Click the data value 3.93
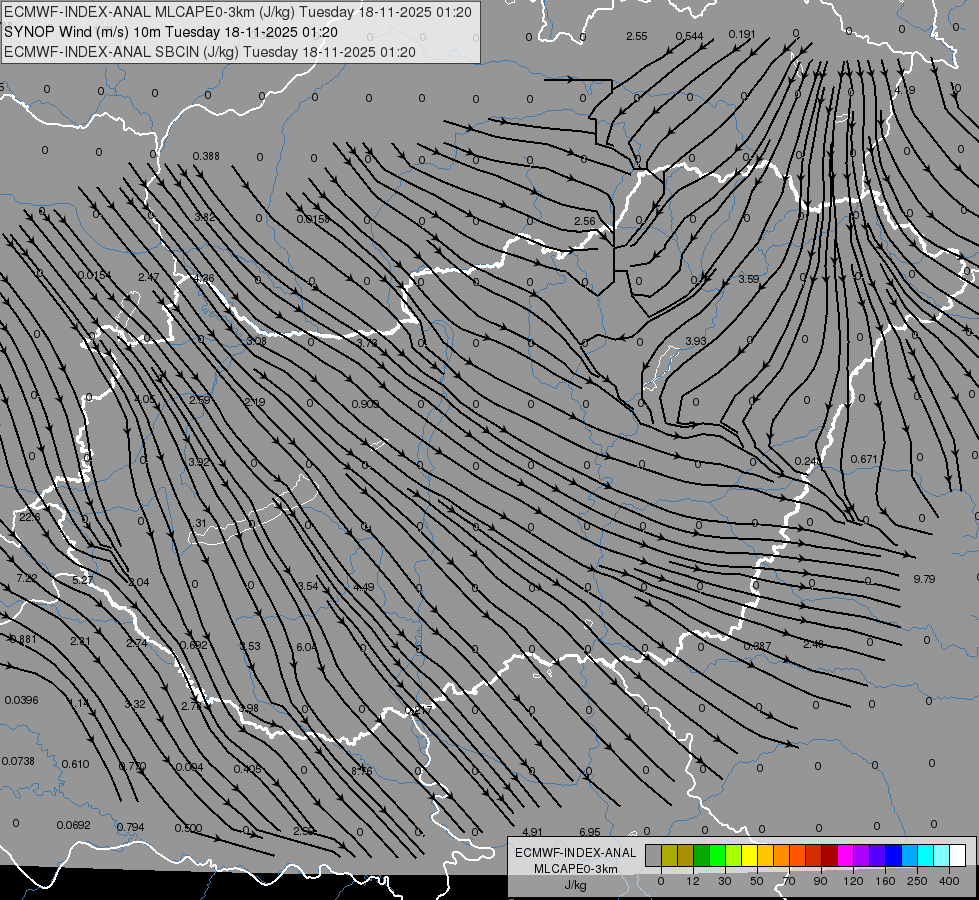This screenshot has height=900, width=979. tap(696, 341)
